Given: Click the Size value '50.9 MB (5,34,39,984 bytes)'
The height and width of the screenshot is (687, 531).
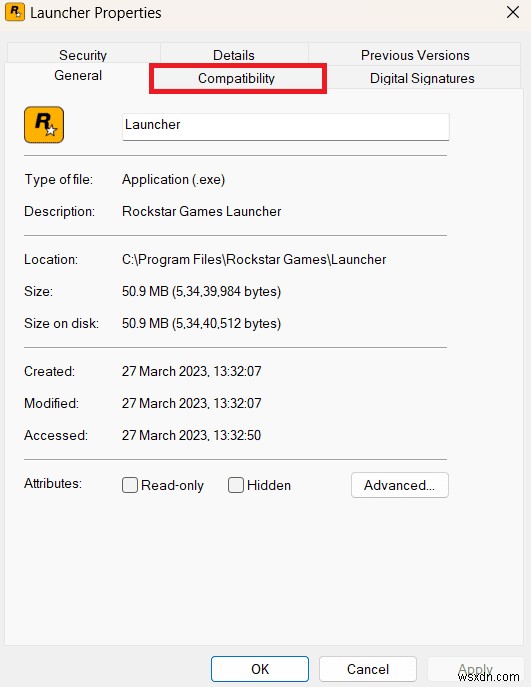Looking at the screenshot, I should [202, 291].
